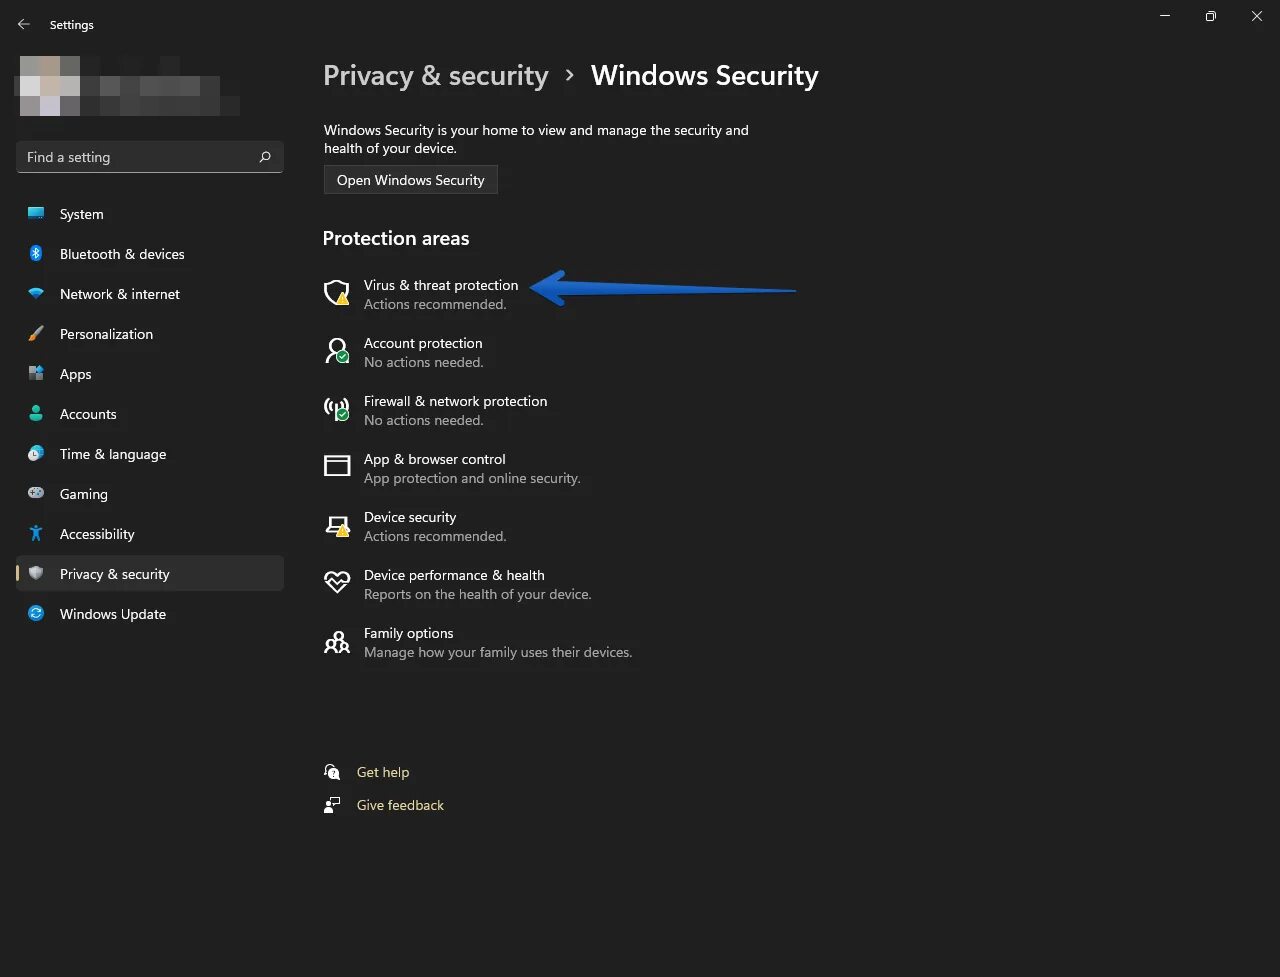Click 'No actions needed.' under Account protection
Viewport: 1280px width, 977px height.
tap(423, 362)
